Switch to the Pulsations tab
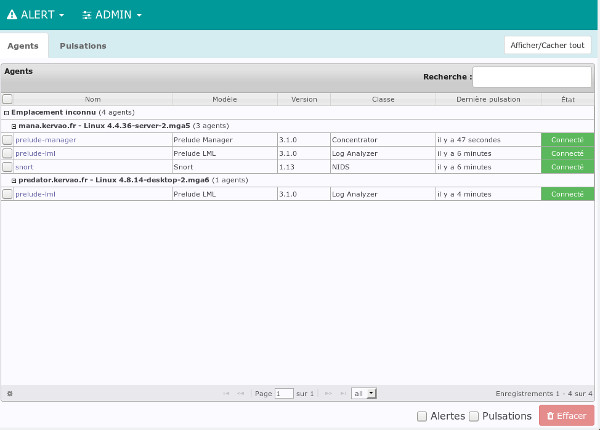The width and height of the screenshot is (600, 430). [83, 46]
